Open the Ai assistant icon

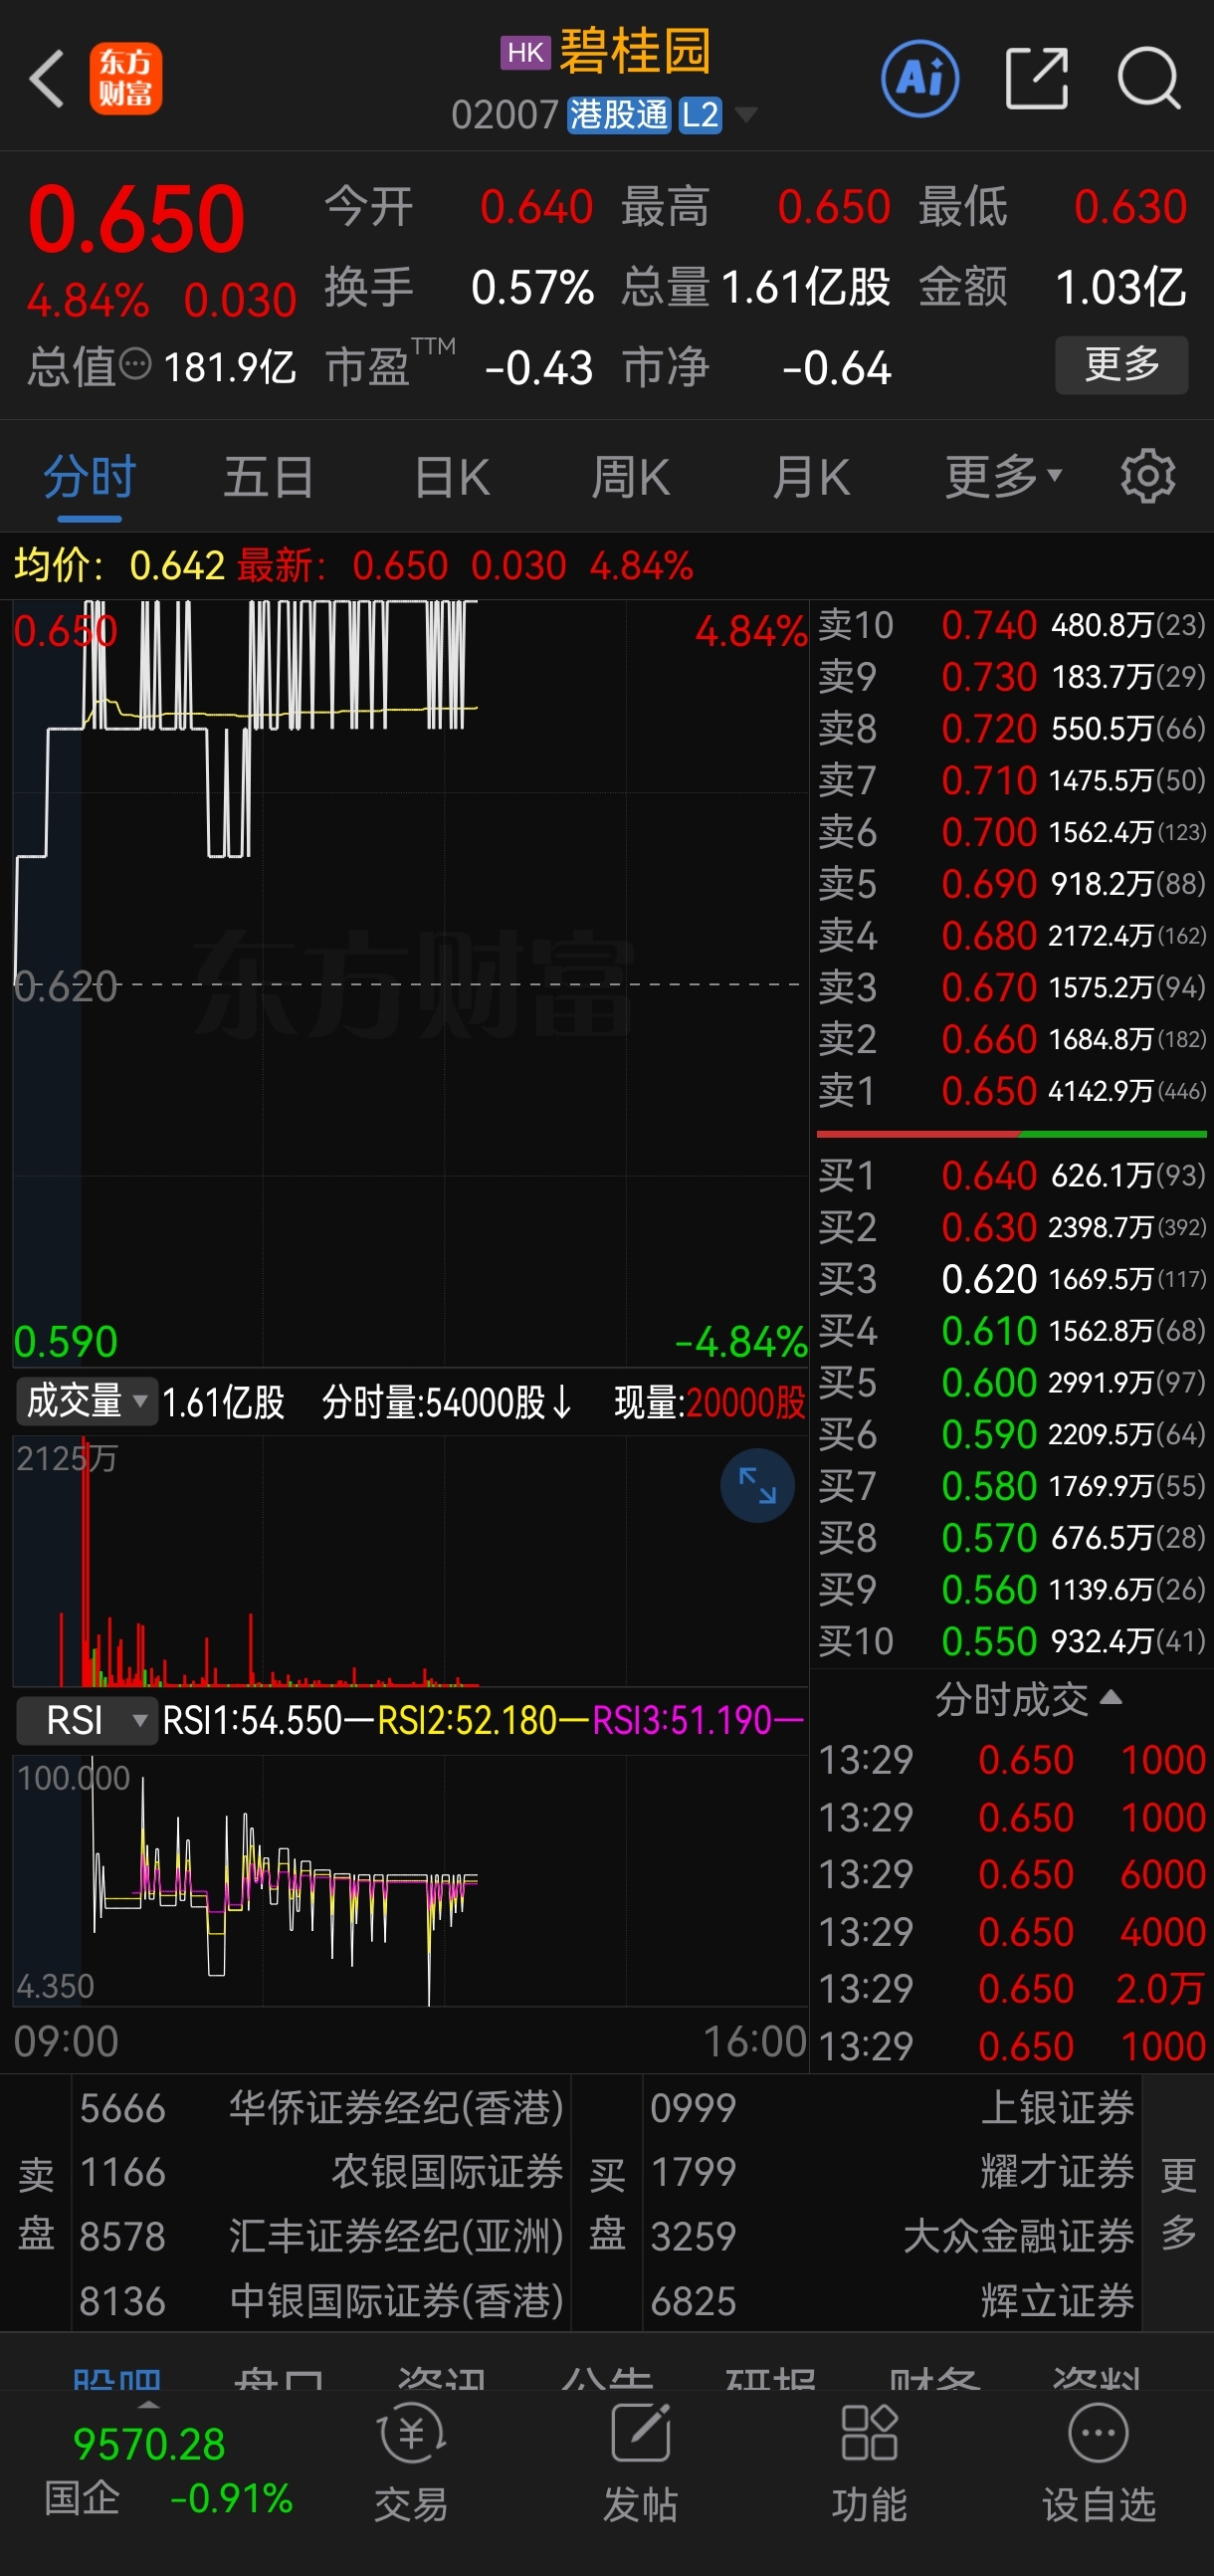[920, 78]
